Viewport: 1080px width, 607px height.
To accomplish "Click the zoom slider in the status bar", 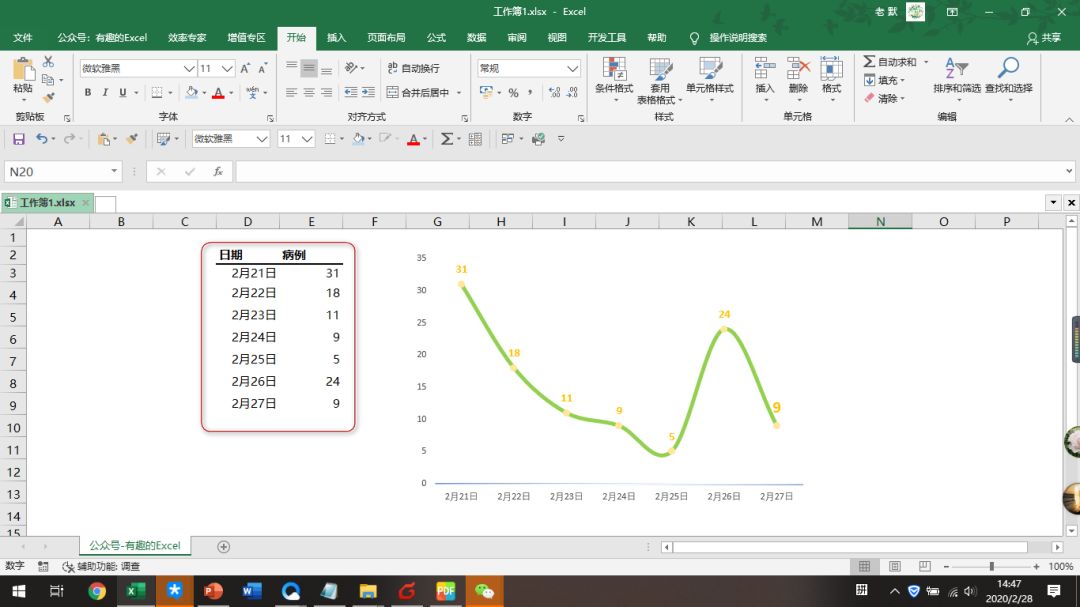I will pos(991,567).
